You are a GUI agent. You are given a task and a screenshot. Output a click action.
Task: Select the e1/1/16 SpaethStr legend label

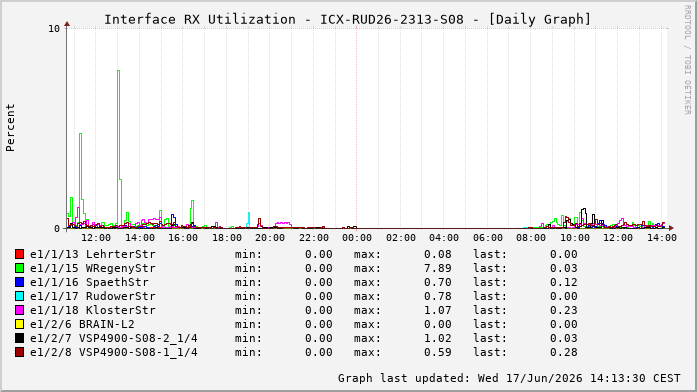89,282
